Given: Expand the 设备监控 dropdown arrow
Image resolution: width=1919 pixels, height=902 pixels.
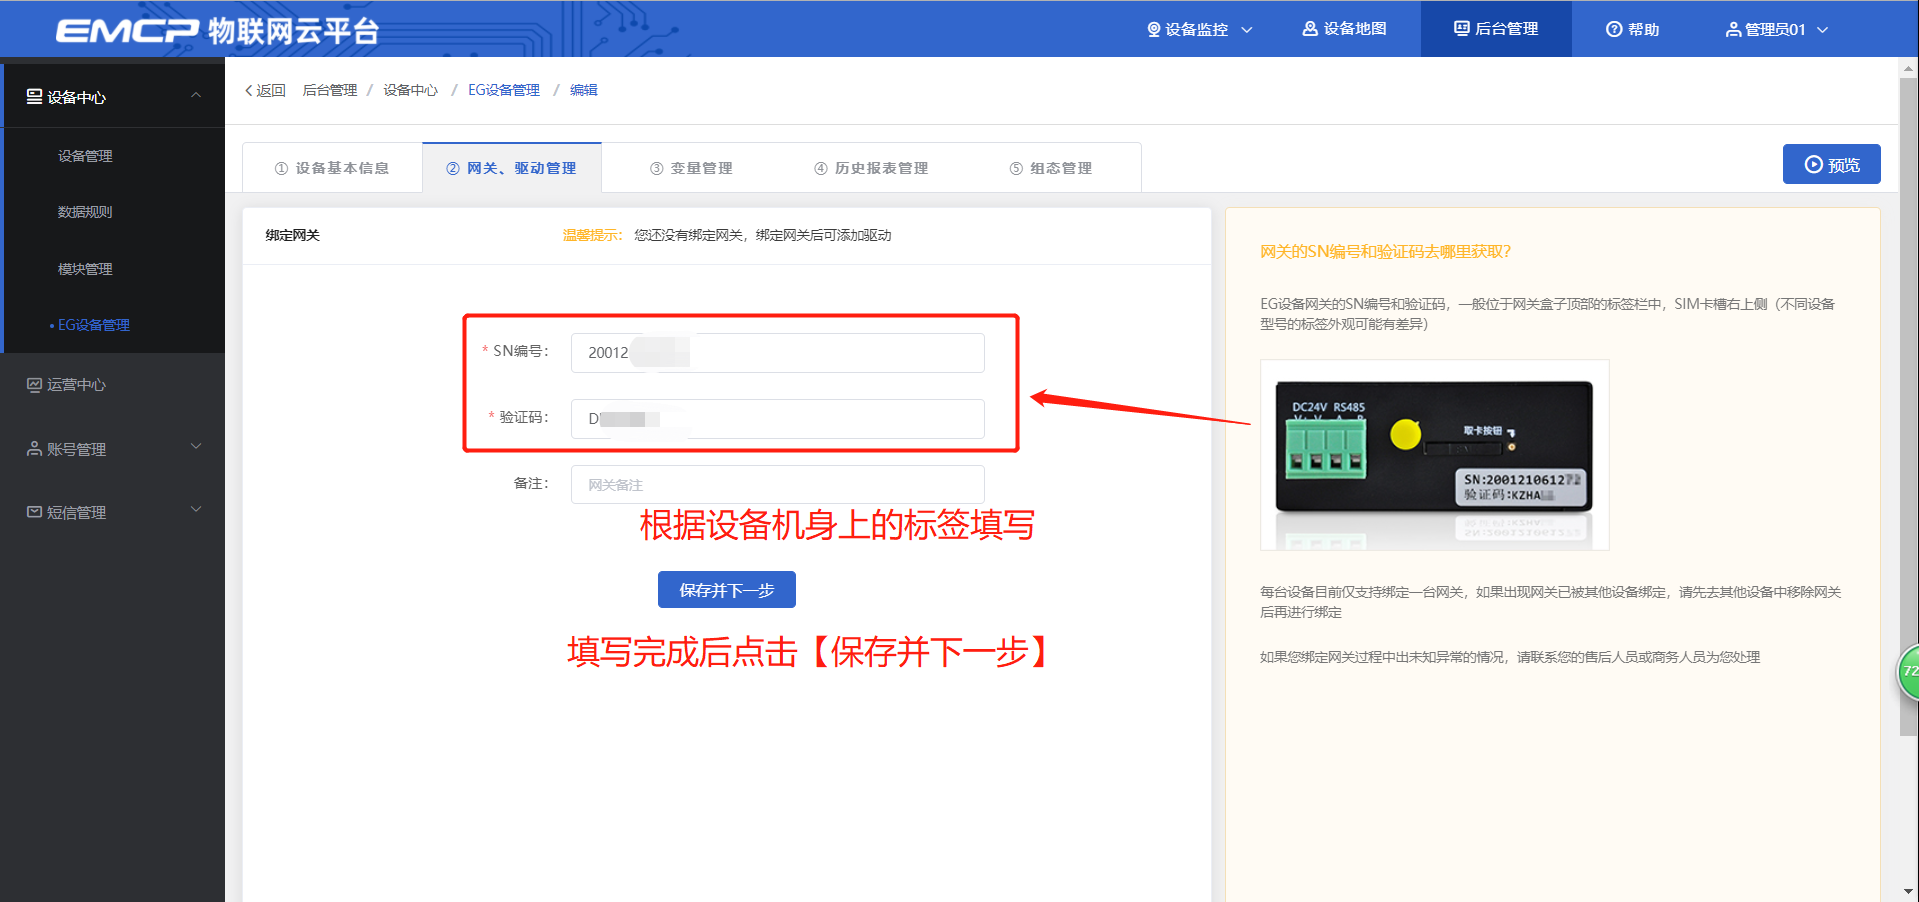Looking at the screenshot, I should point(1247,30).
